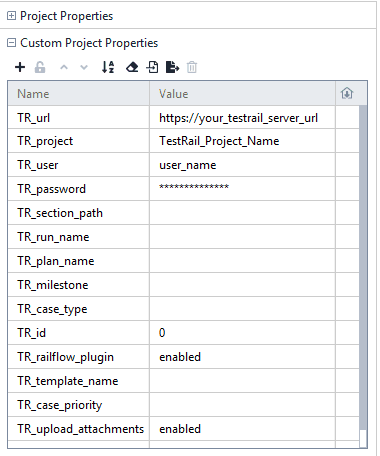Click the empty TR_case_type value cell

[x=242, y=309]
